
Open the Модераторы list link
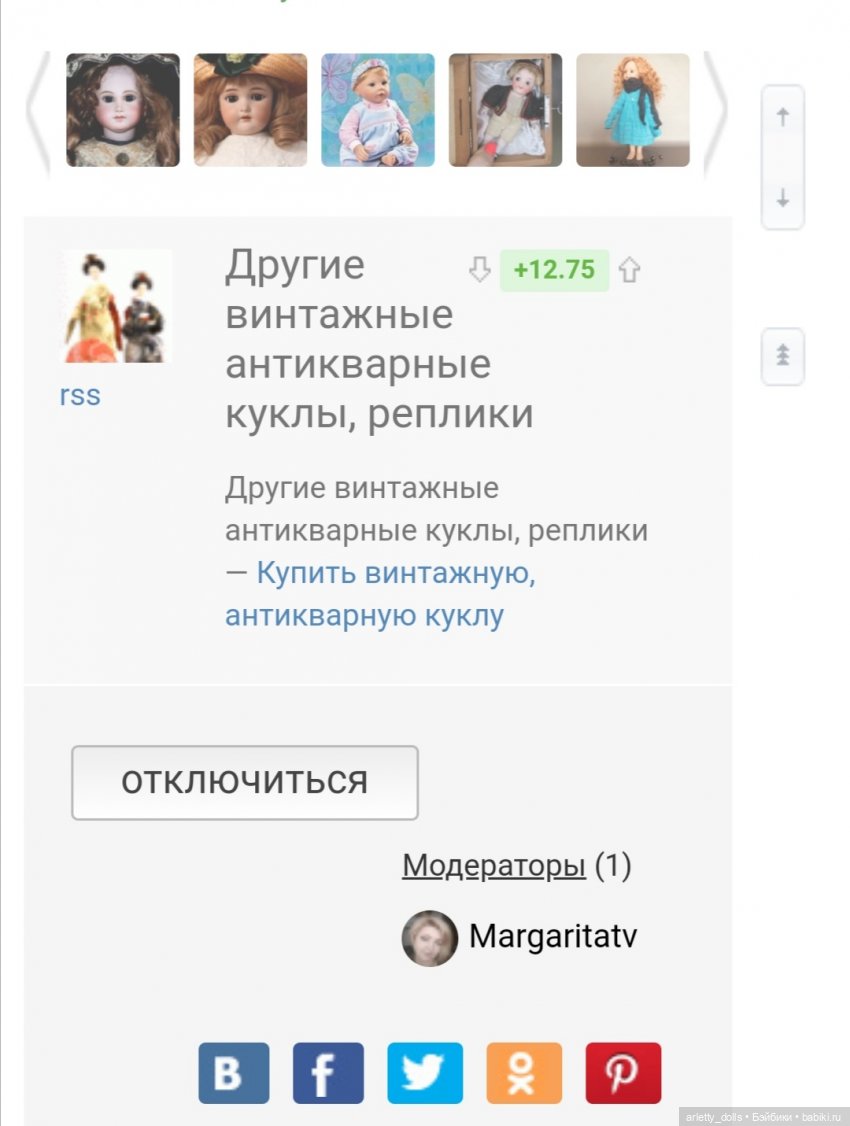(x=494, y=865)
